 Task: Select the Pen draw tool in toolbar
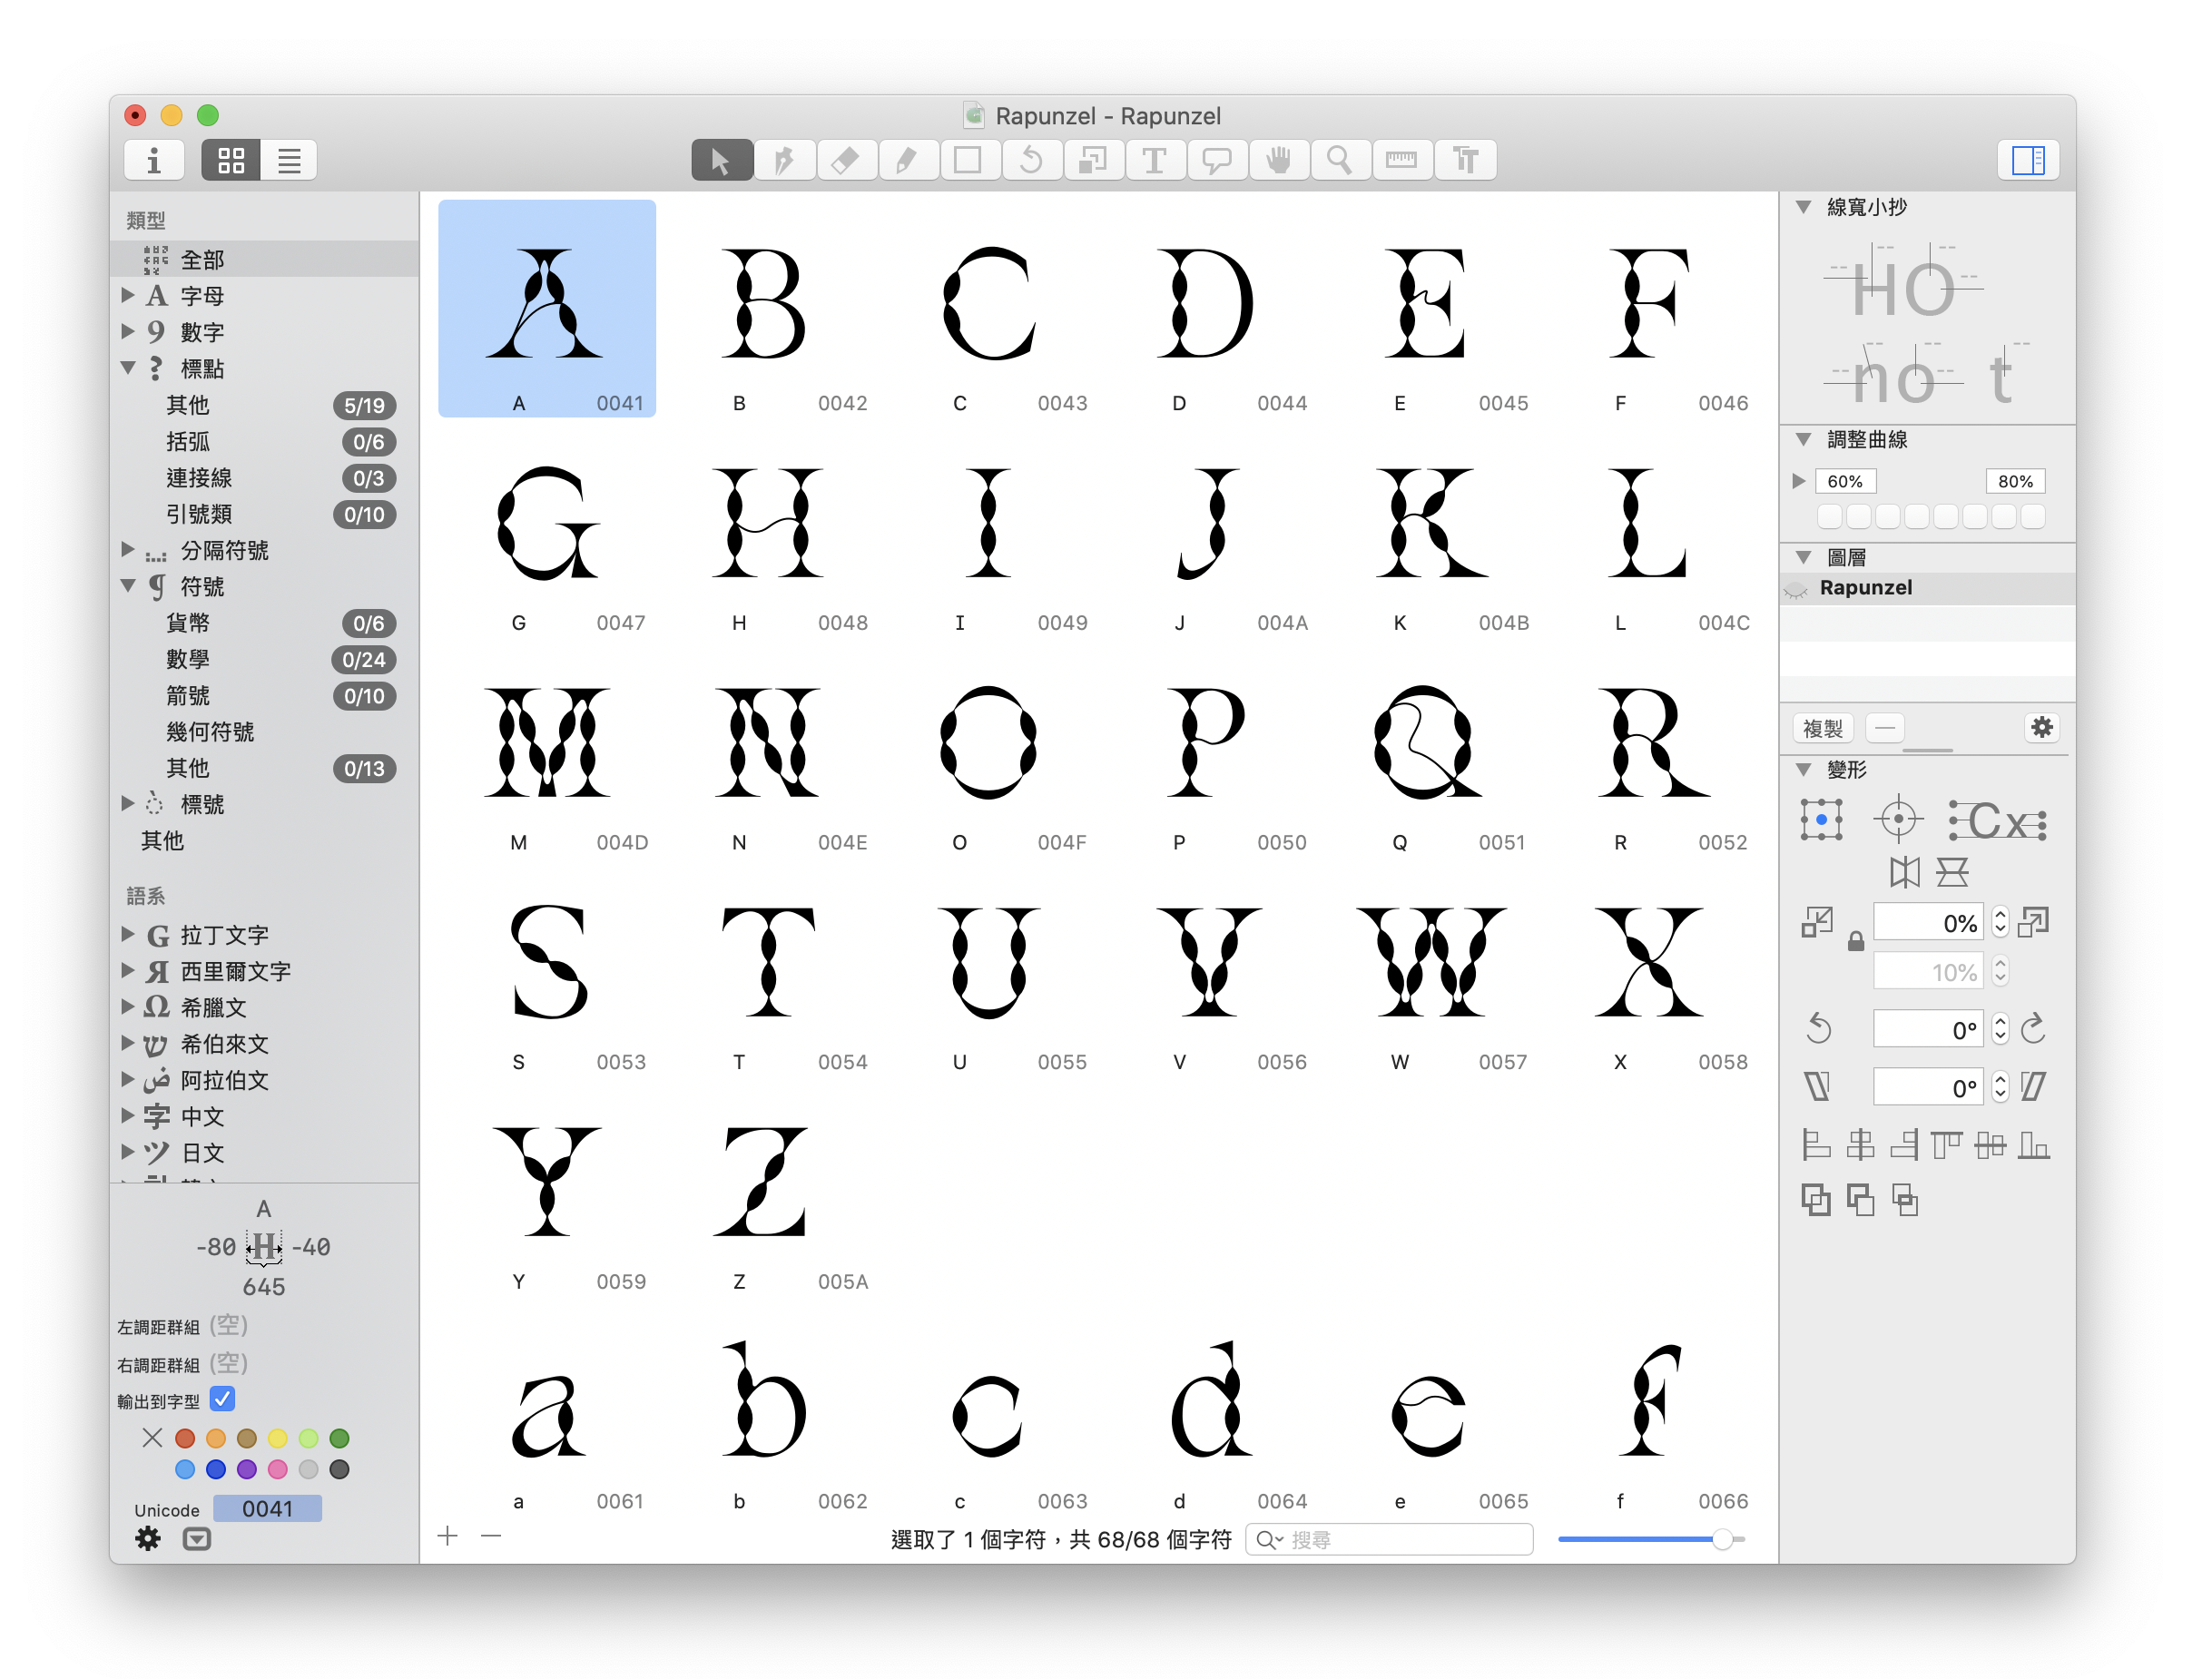(783, 161)
